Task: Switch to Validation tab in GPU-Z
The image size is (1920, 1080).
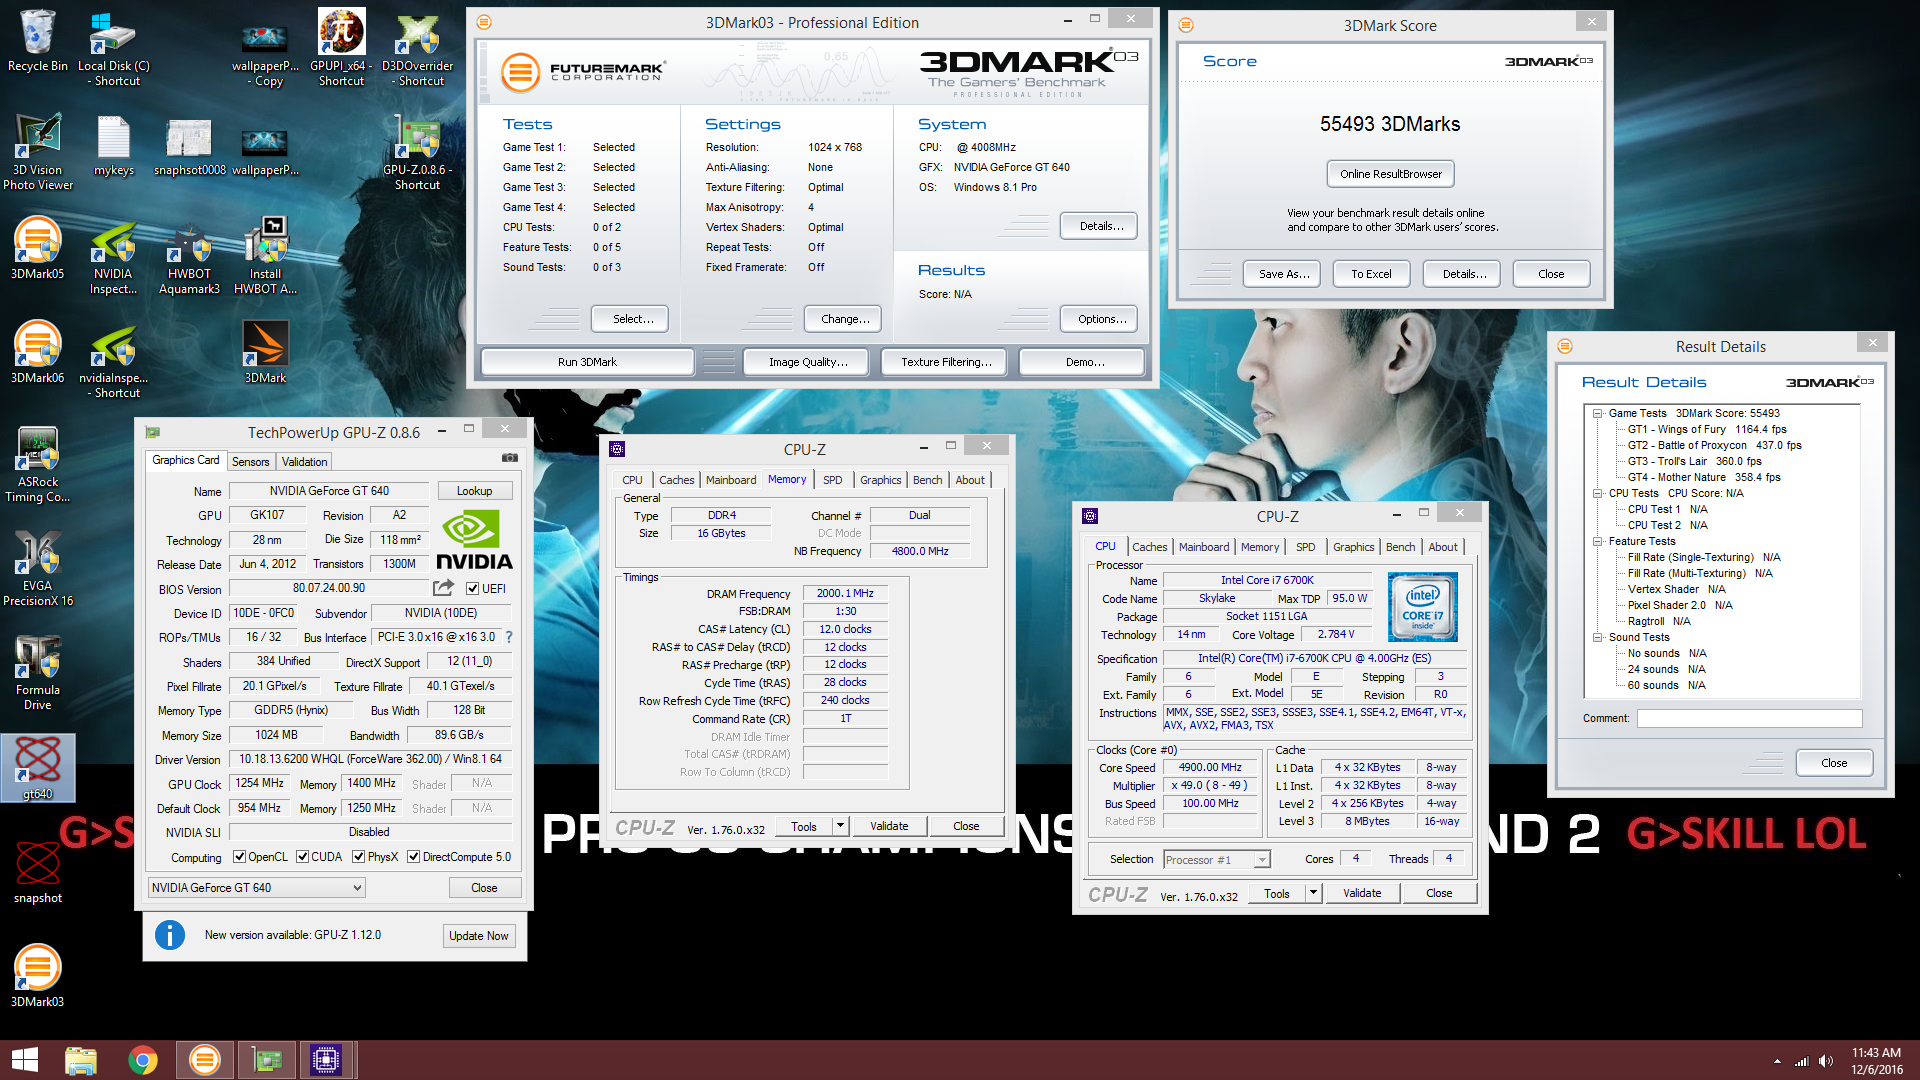Action: click(x=304, y=462)
